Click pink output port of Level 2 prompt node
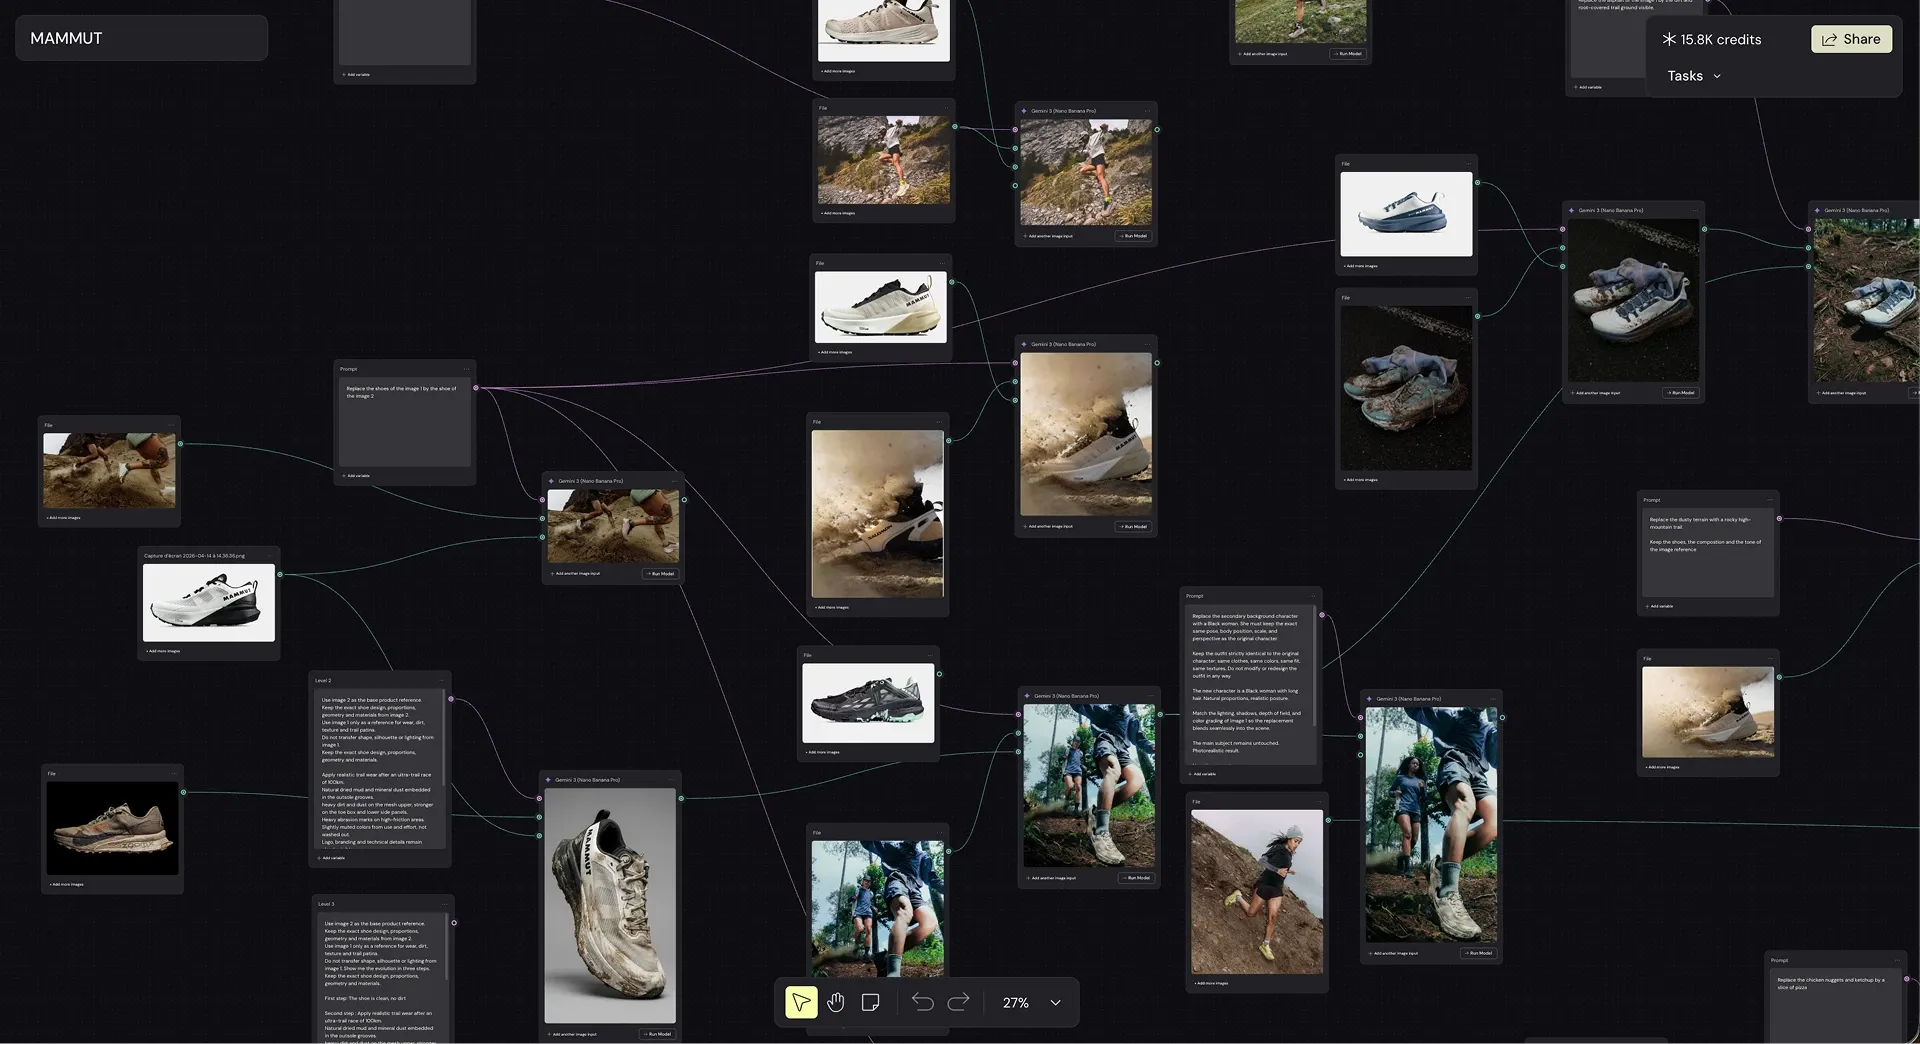 tap(451, 699)
